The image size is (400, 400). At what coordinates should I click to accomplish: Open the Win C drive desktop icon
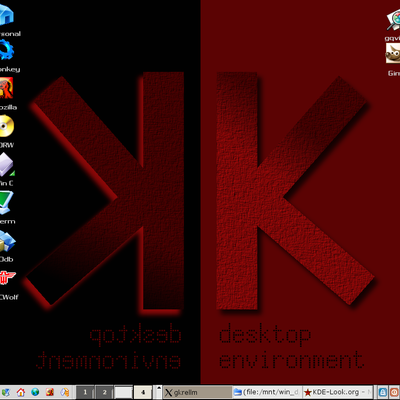pyautogui.click(x=7, y=165)
